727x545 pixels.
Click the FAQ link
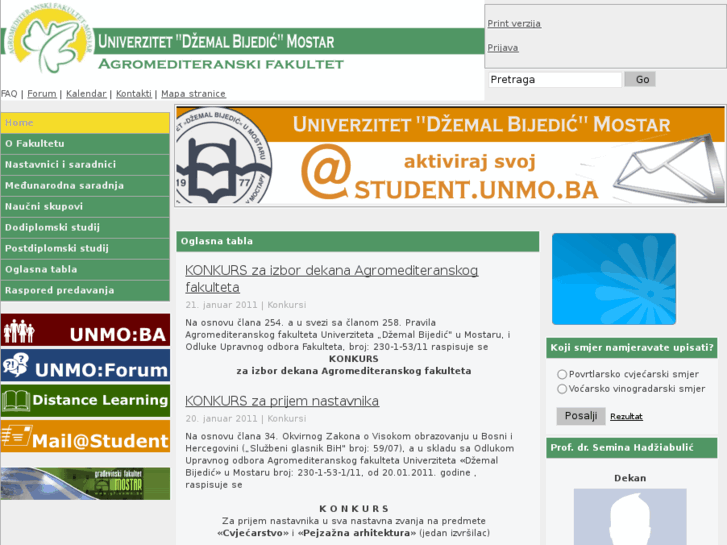pyautogui.click(x=9, y=94)
